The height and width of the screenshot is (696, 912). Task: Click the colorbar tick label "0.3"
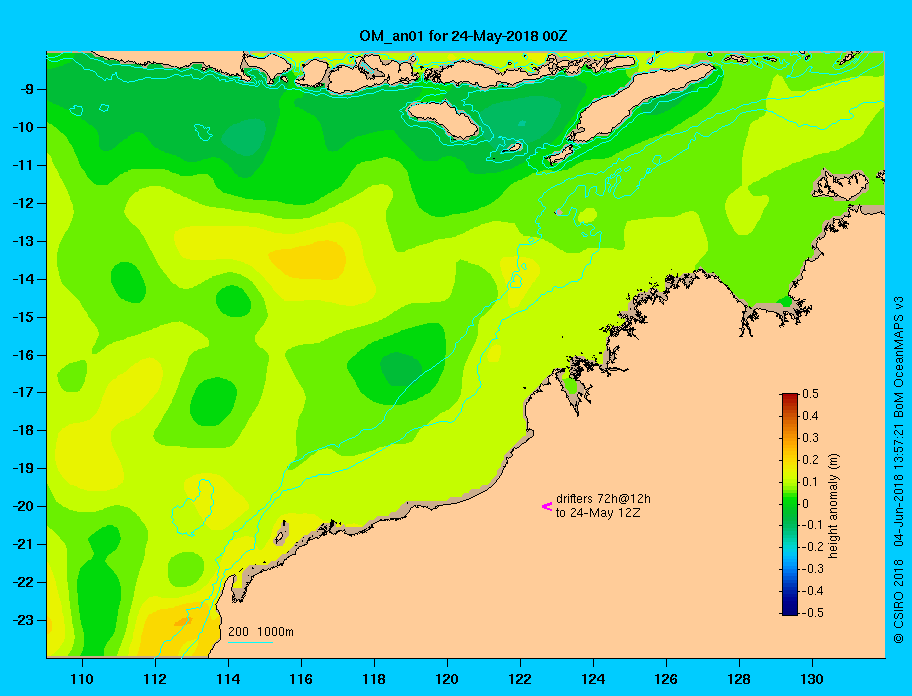coord(810,438)
